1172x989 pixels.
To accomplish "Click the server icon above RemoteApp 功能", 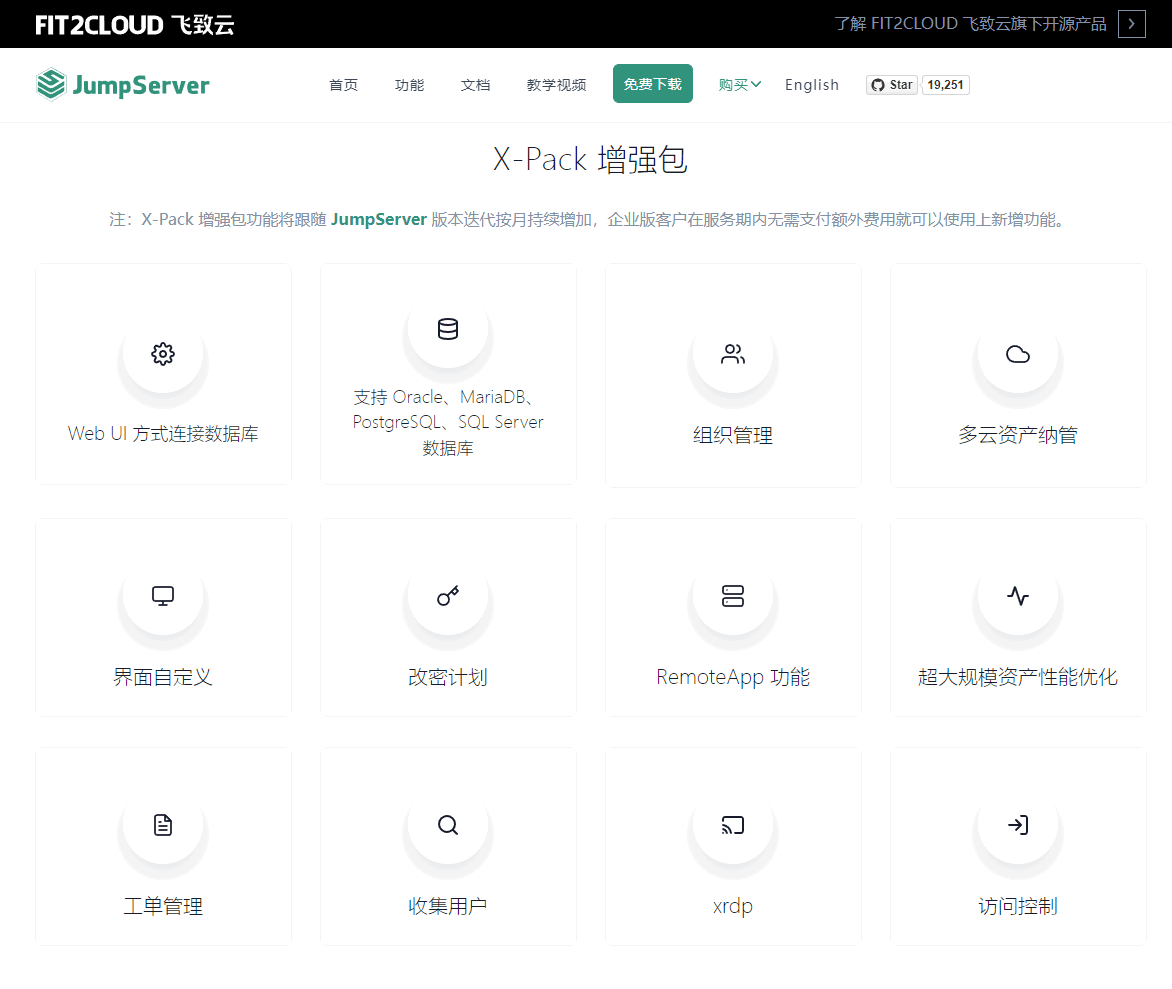I will tap(732, 596).
